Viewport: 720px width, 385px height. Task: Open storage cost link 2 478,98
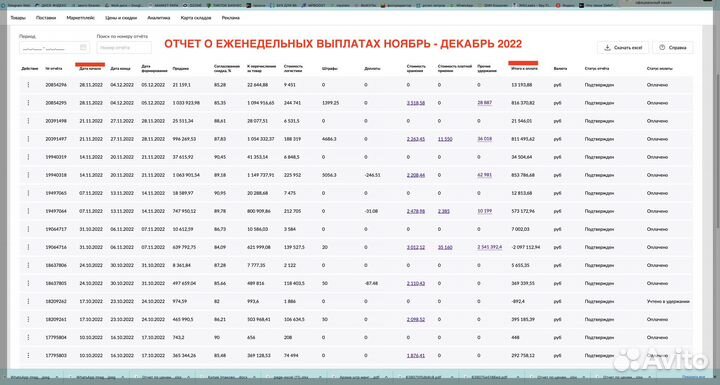point(416,211)
